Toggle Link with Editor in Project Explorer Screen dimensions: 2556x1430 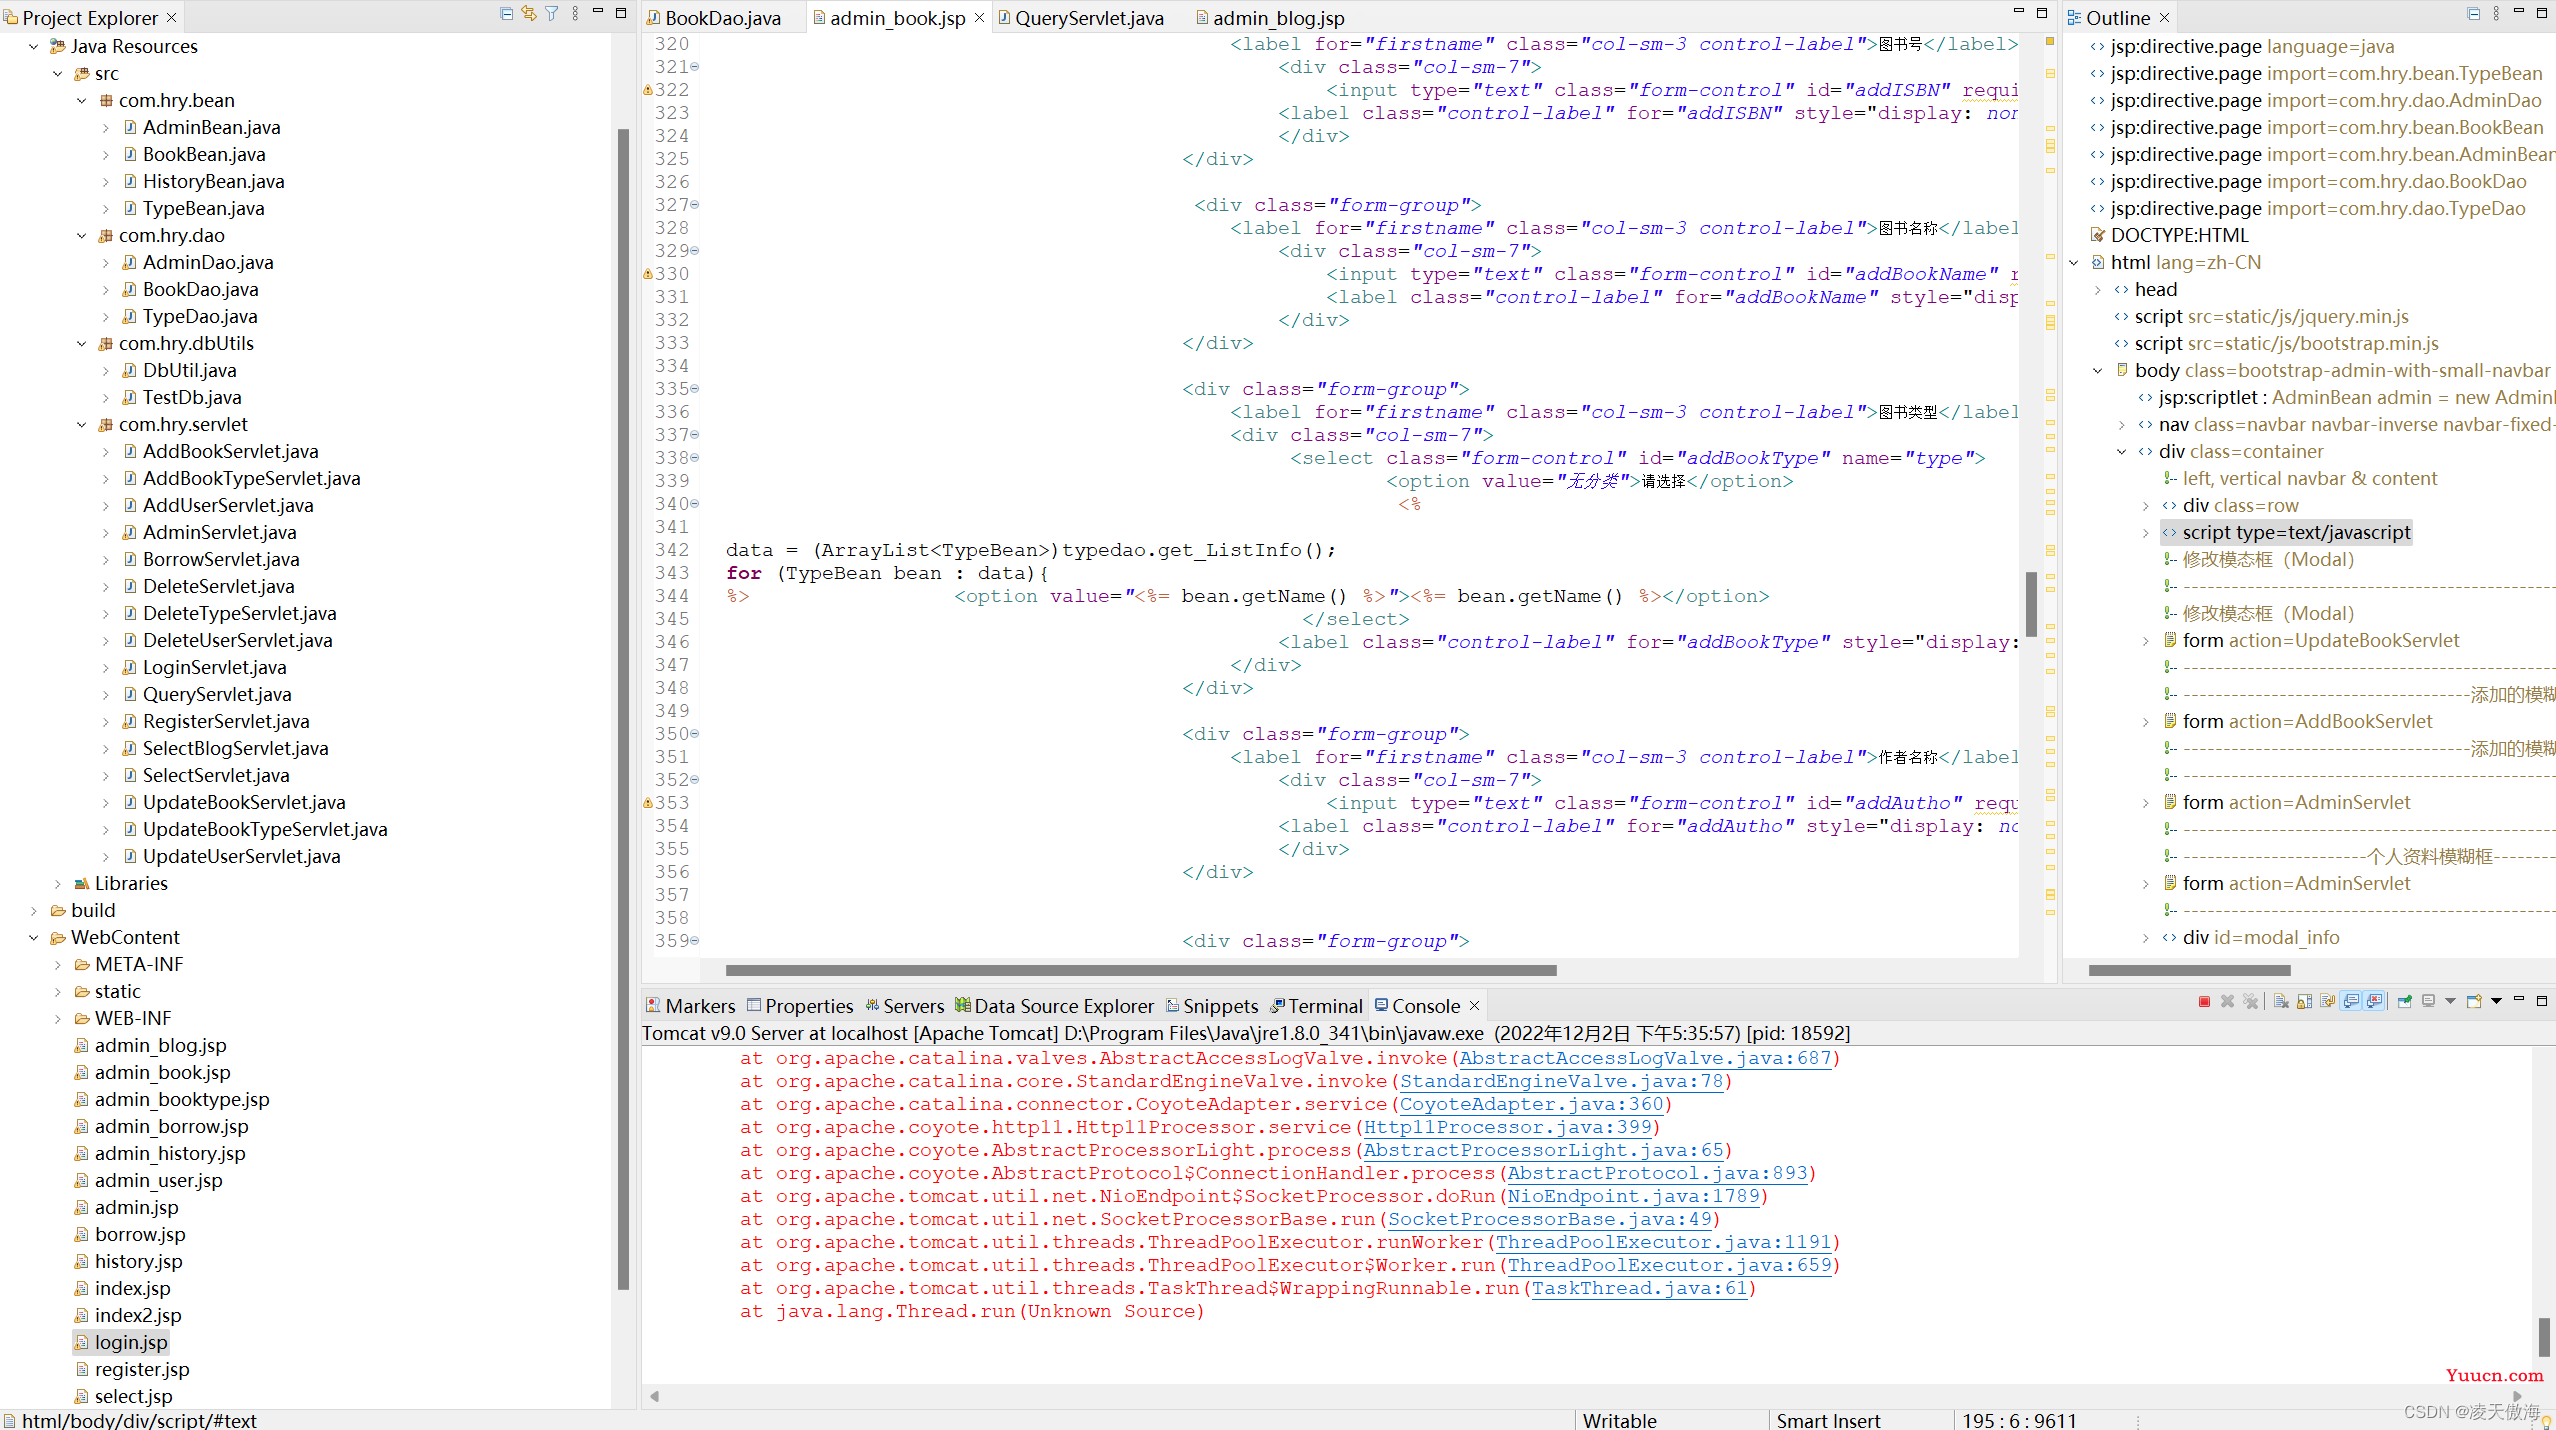529,14
